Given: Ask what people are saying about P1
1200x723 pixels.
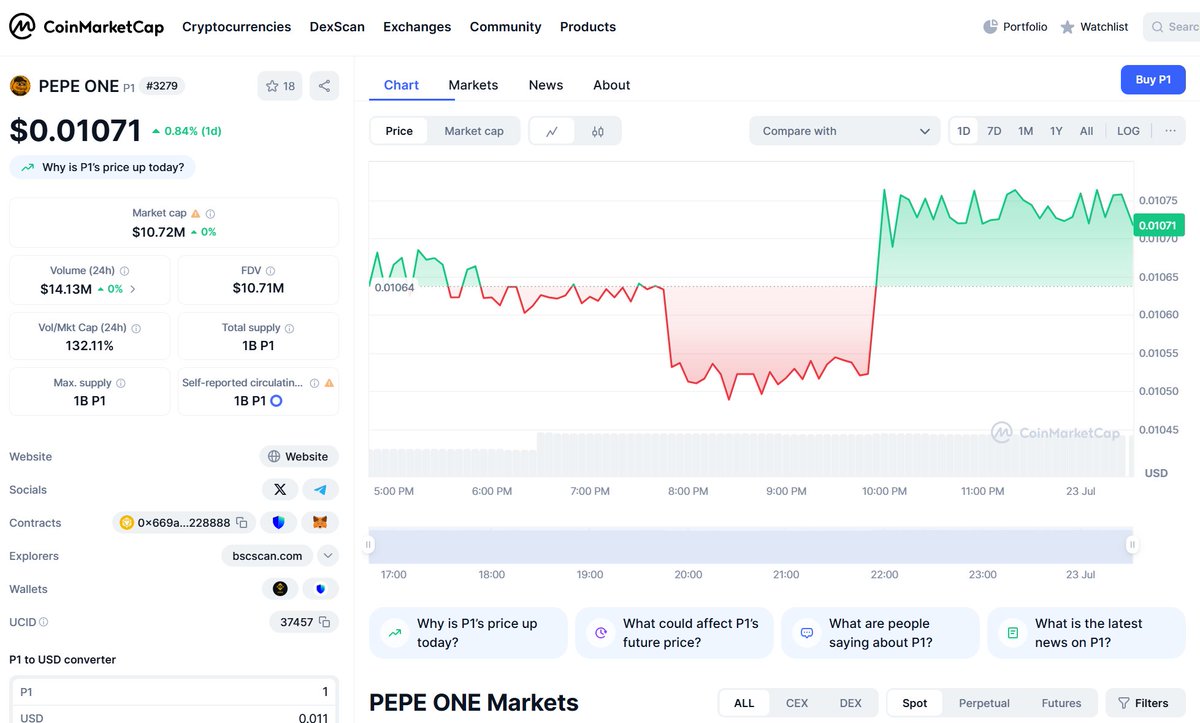Looking at the screenshot, I should pyautogui.click(x=880, y=633).
